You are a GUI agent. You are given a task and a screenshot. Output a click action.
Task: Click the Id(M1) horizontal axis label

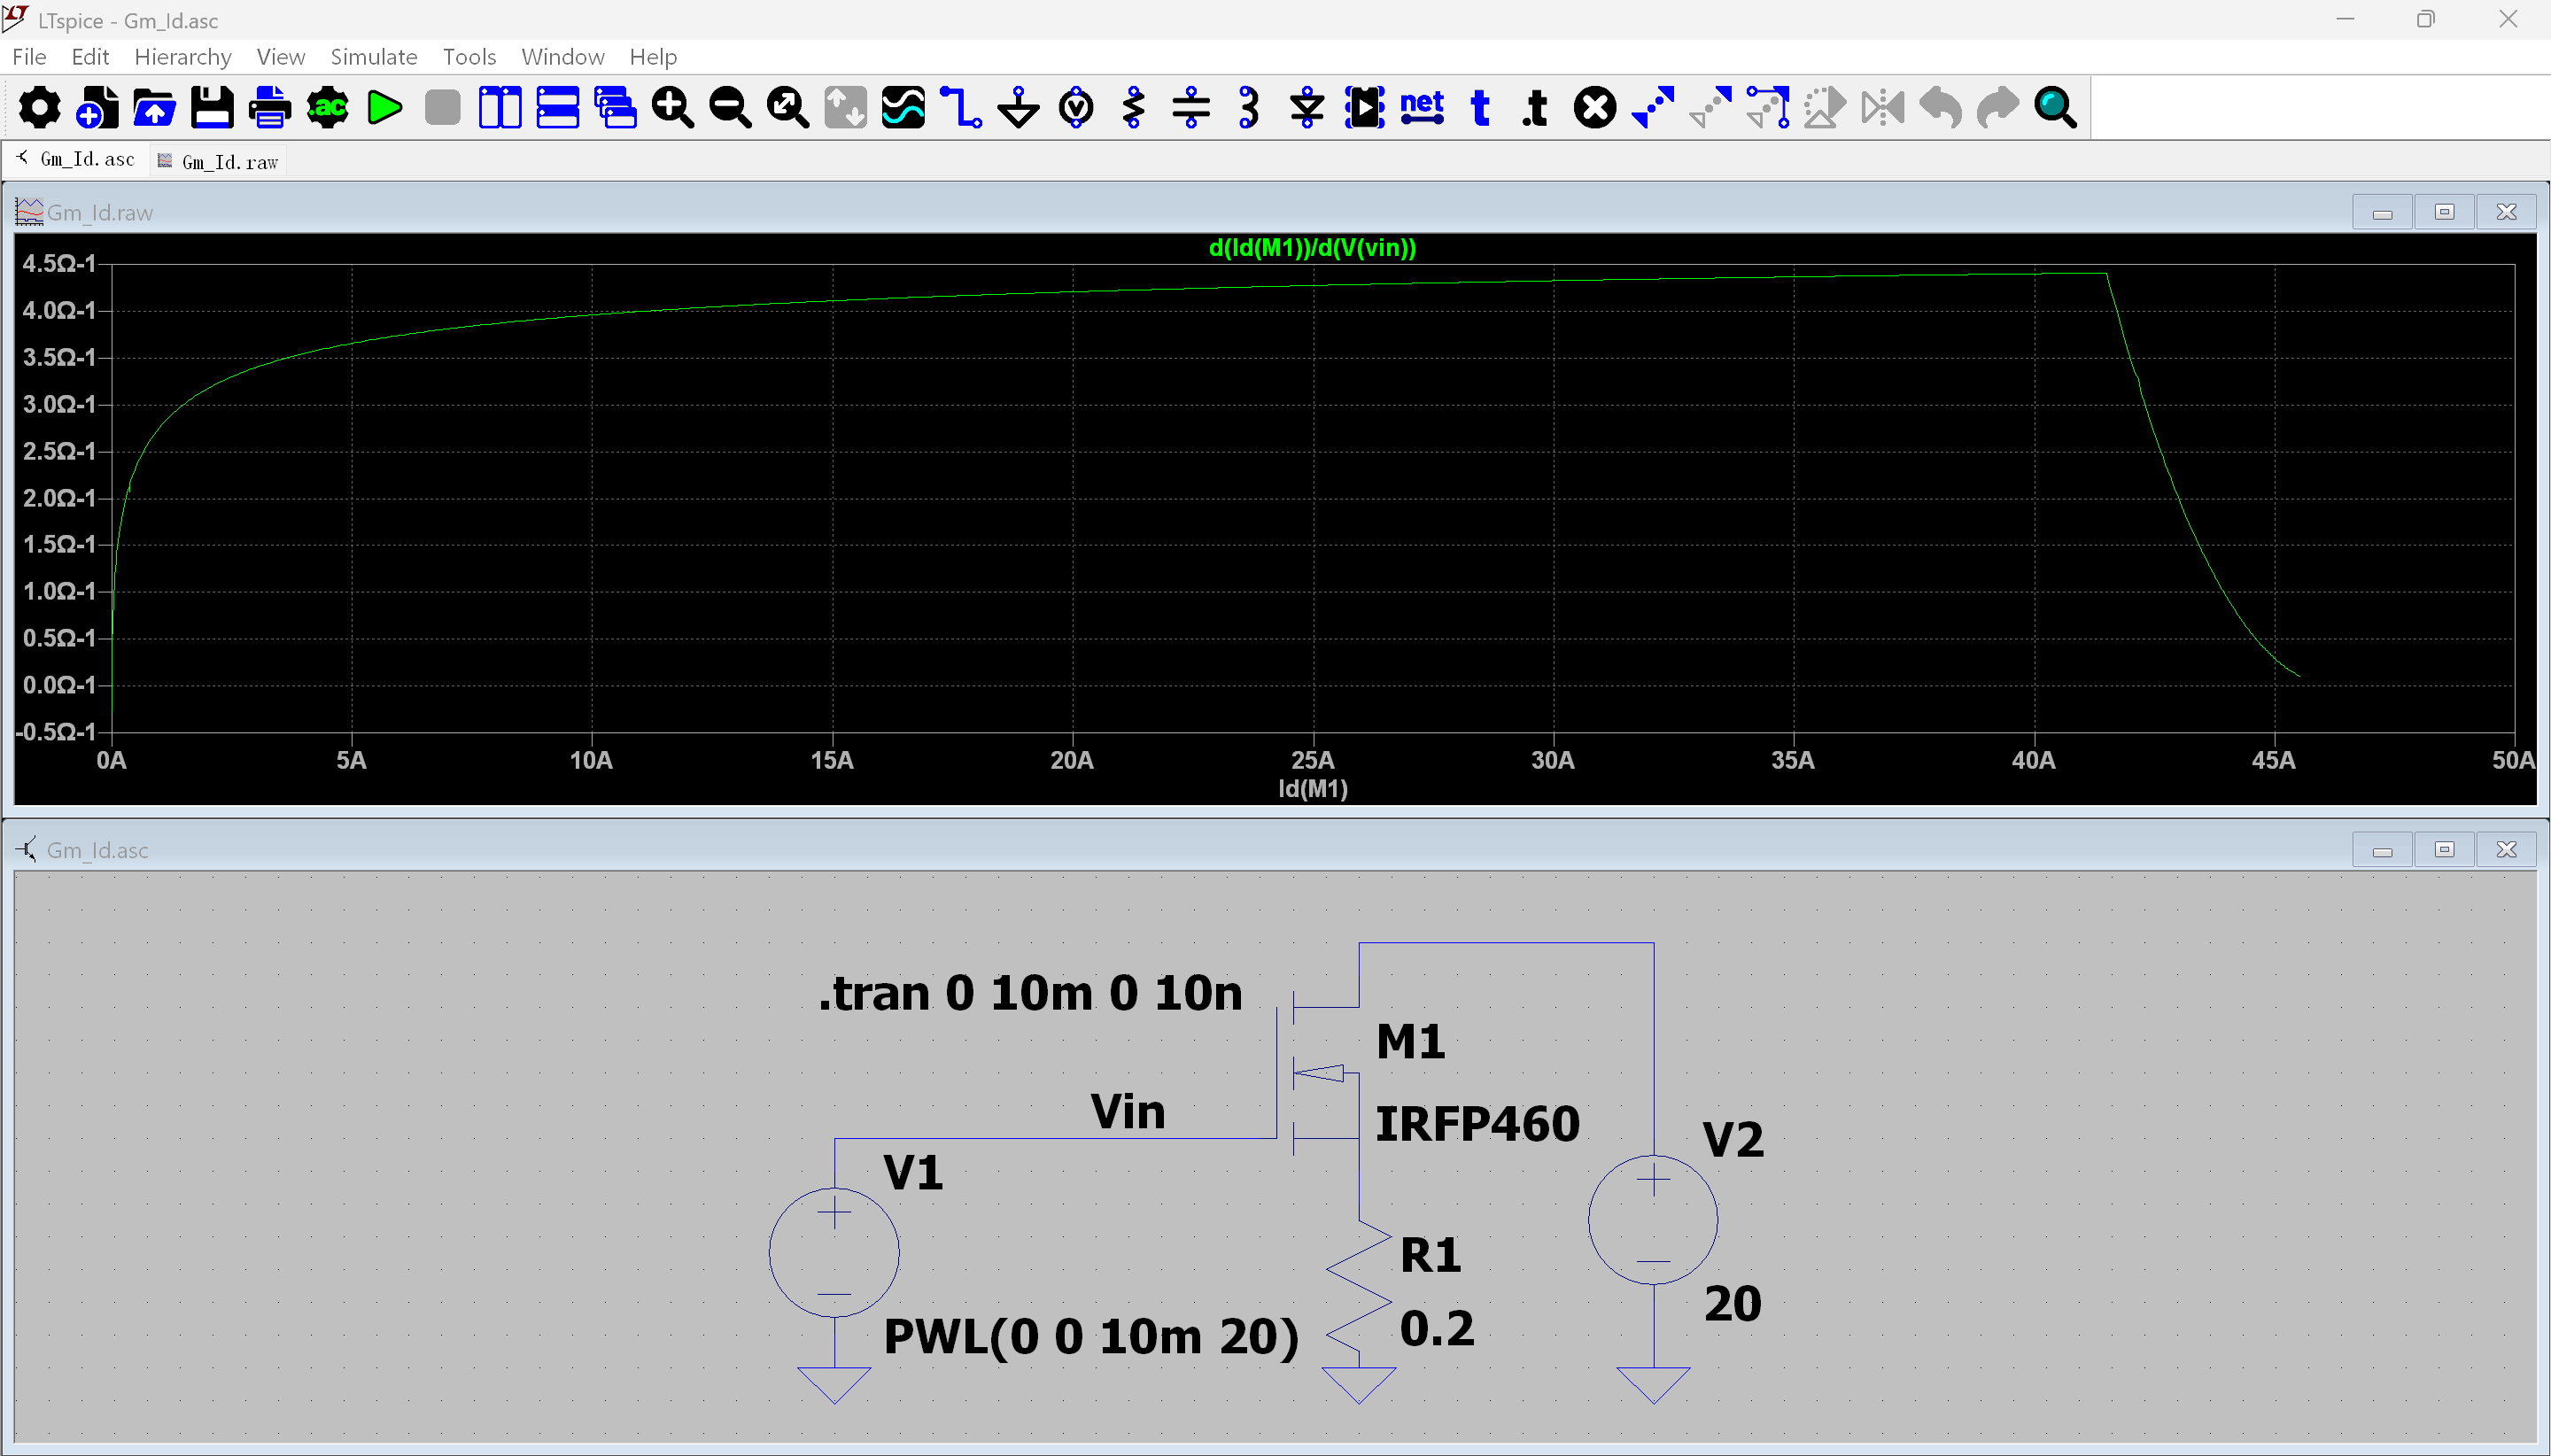pyautogui.click(x=1313, y=789)
